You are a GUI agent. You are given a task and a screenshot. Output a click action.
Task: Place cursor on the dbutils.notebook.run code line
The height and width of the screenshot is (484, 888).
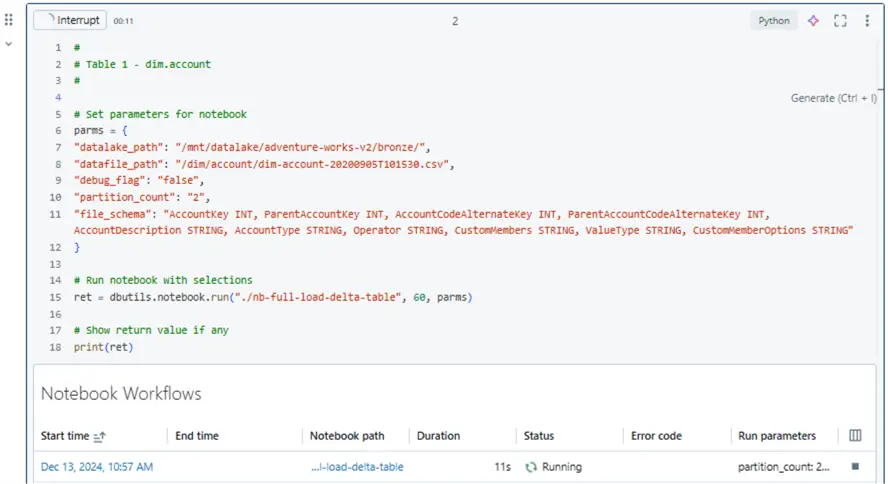(270, 297)
